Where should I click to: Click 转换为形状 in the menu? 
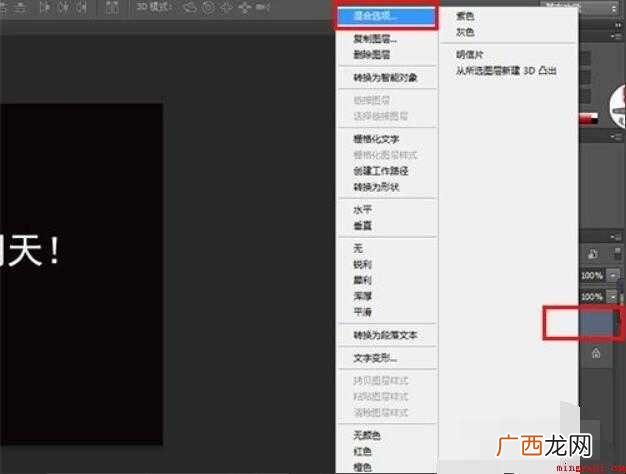click(376, 187)
